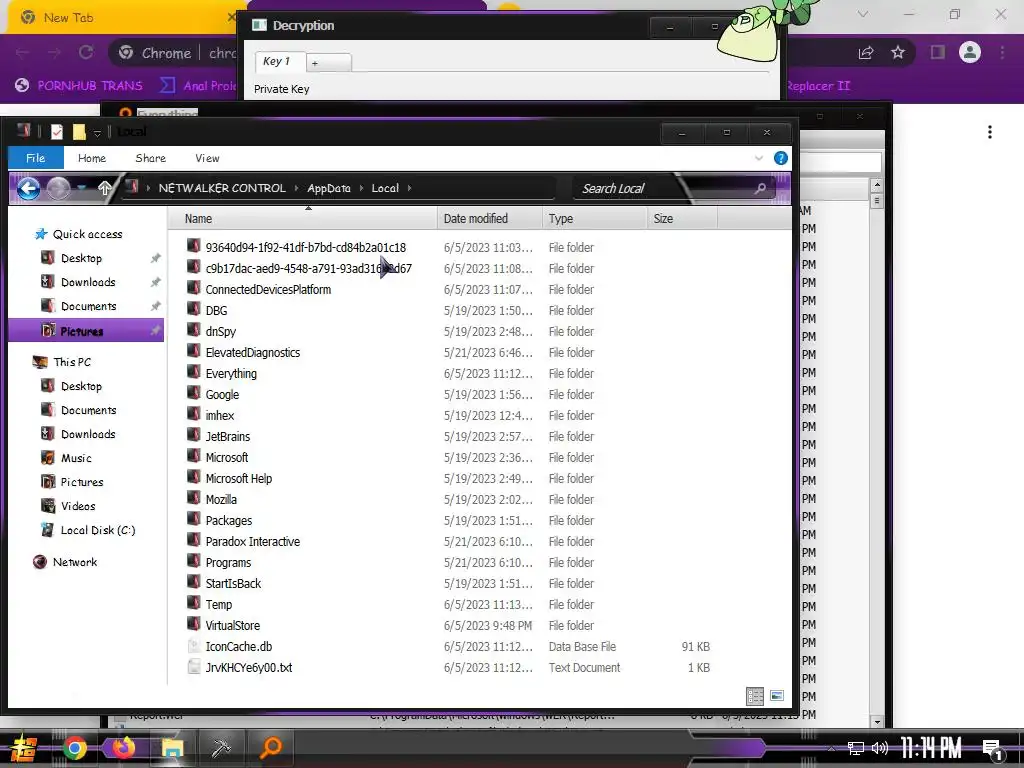This screenshot has height=768, width=1024.
Task: Select Quick access in navigation pane
Action: [x=88, y=234]
